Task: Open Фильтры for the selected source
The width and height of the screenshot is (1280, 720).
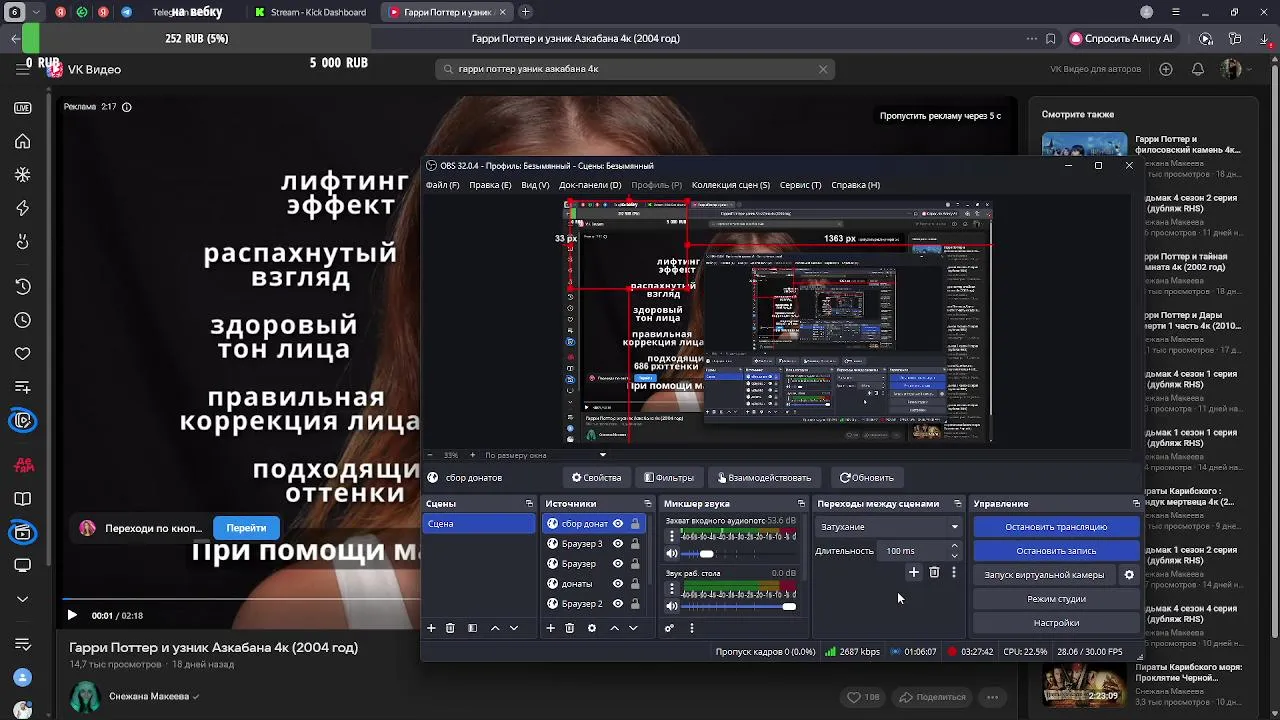Action: pos(669,478)
